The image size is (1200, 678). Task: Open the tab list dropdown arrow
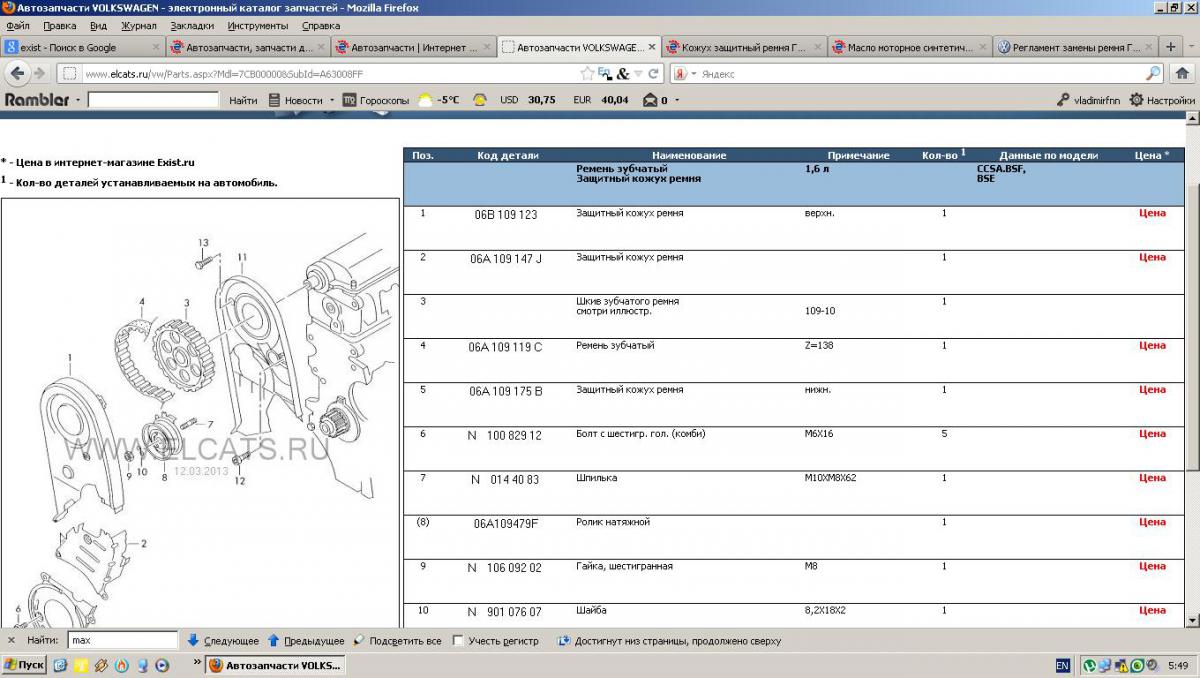point(1191,47)
